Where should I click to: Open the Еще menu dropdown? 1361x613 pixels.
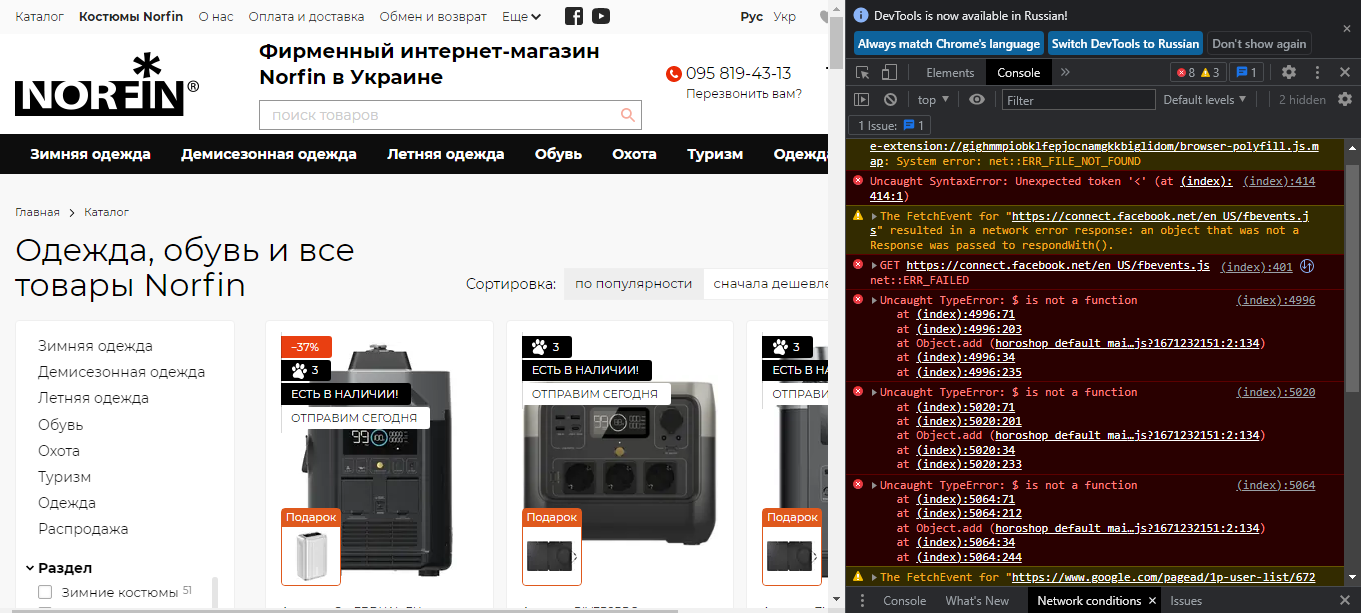(x=521, y=17)
